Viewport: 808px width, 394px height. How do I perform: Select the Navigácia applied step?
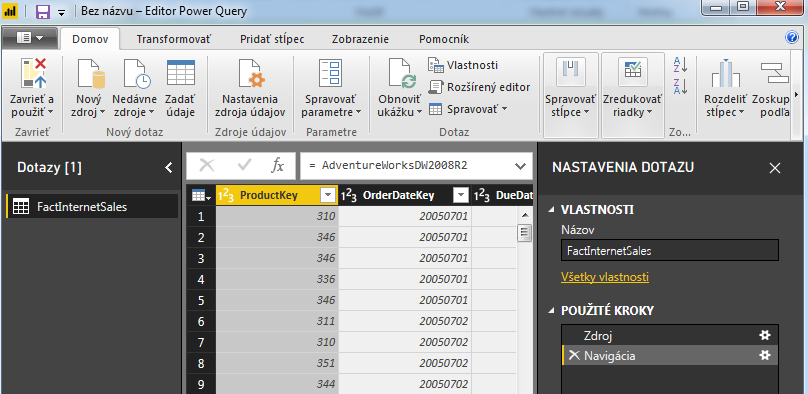click(669, 355)
